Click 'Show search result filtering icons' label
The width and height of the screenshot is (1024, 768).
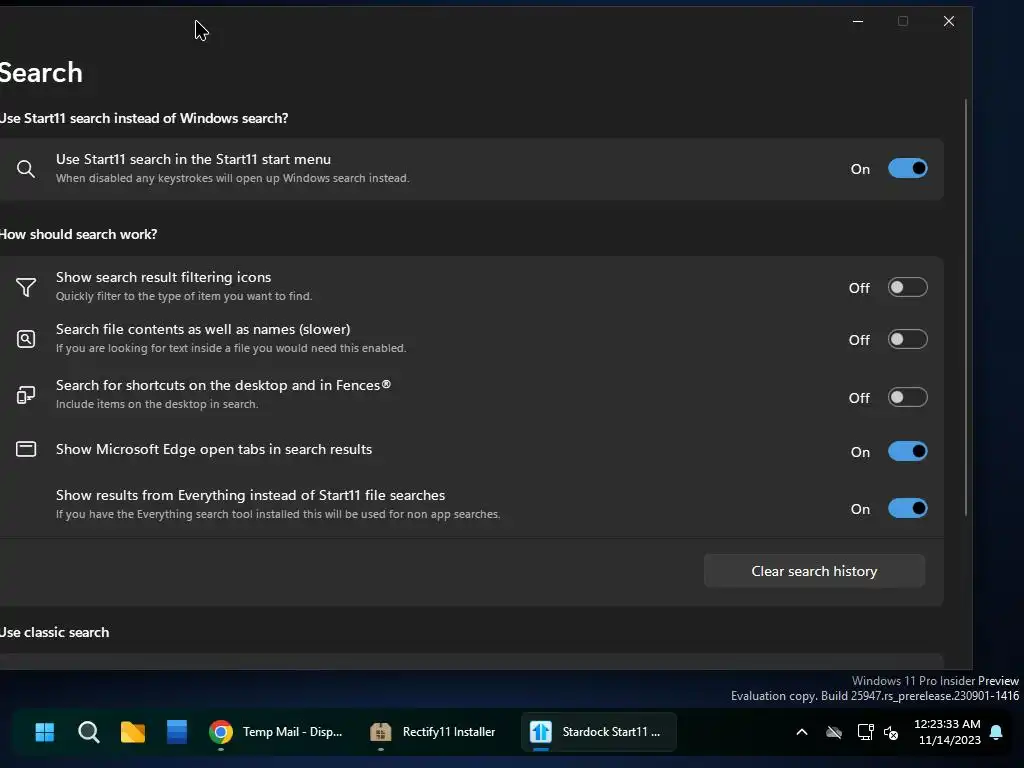coord(163,277)
